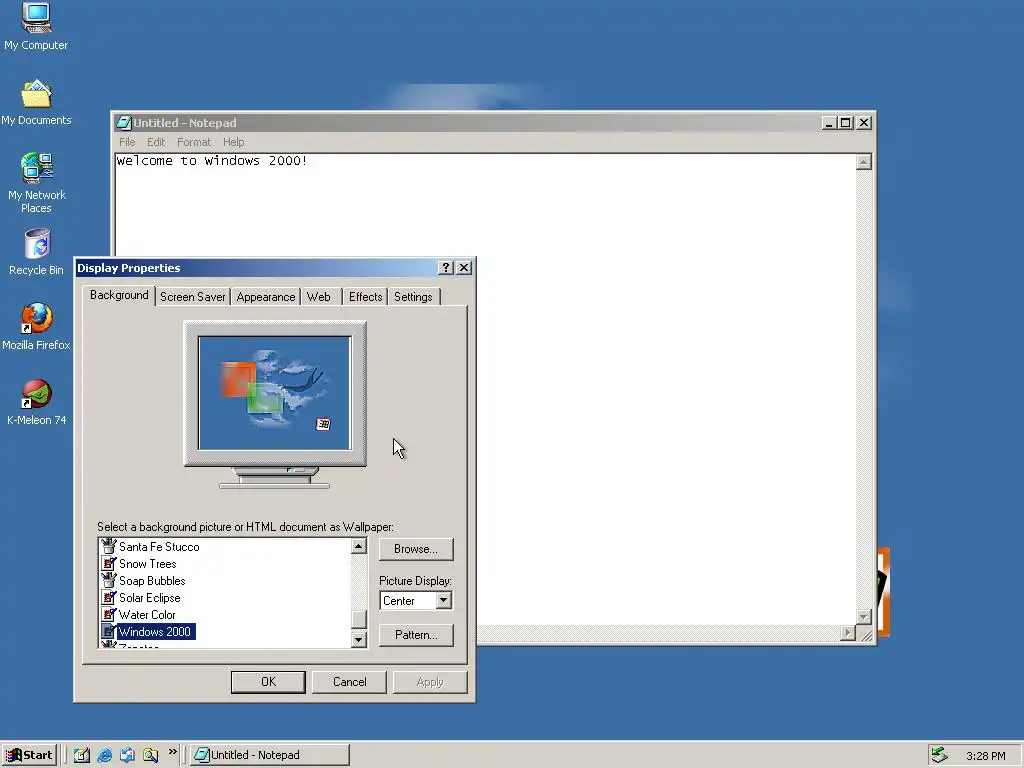This screenshot has width=1024, height=768.
Task: Open the My Documents desktop icon
Action: pos(36,103)
